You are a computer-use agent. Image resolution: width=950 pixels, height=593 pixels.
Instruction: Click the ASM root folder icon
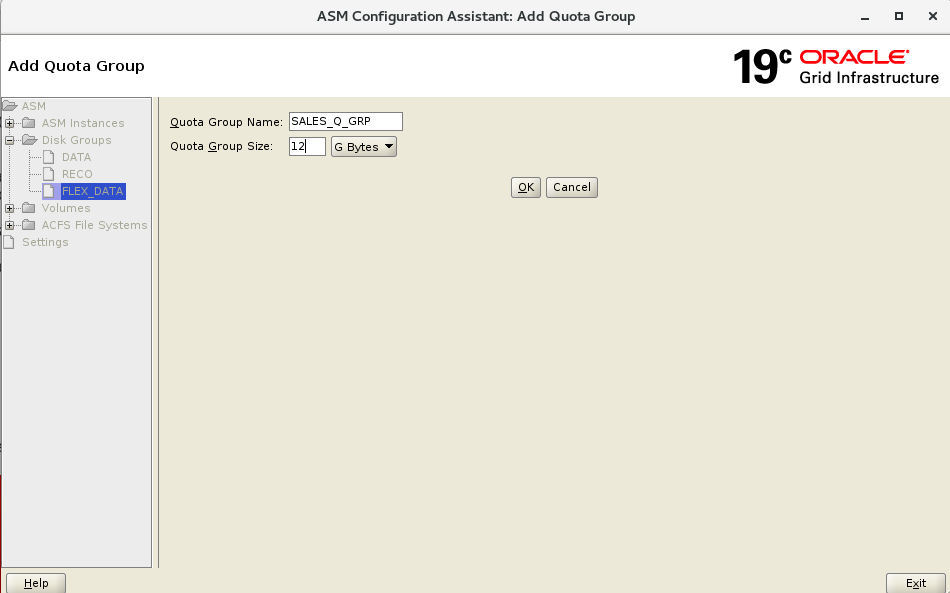(x=10, y=106)
